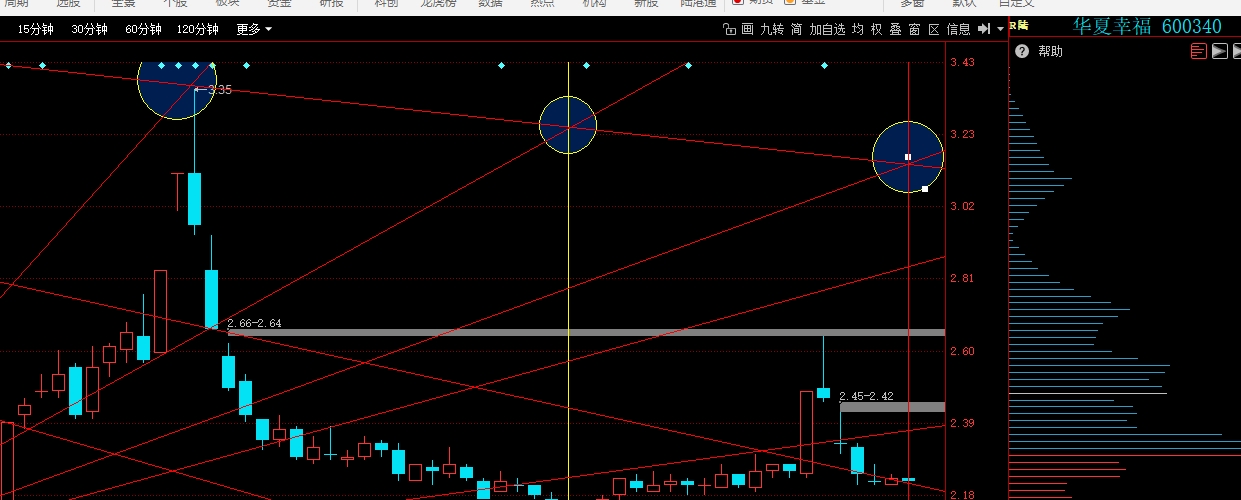Toggle the chart lock icon
Image resolution: width=1241 pixels, height=500 pixels.
click(729, 29)
